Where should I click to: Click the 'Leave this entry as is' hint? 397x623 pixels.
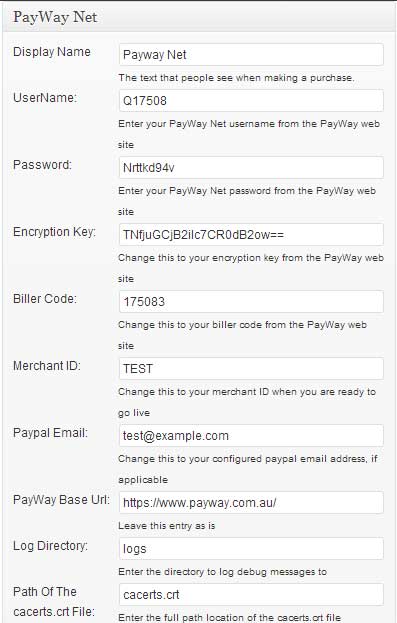[x=167, y=526]
